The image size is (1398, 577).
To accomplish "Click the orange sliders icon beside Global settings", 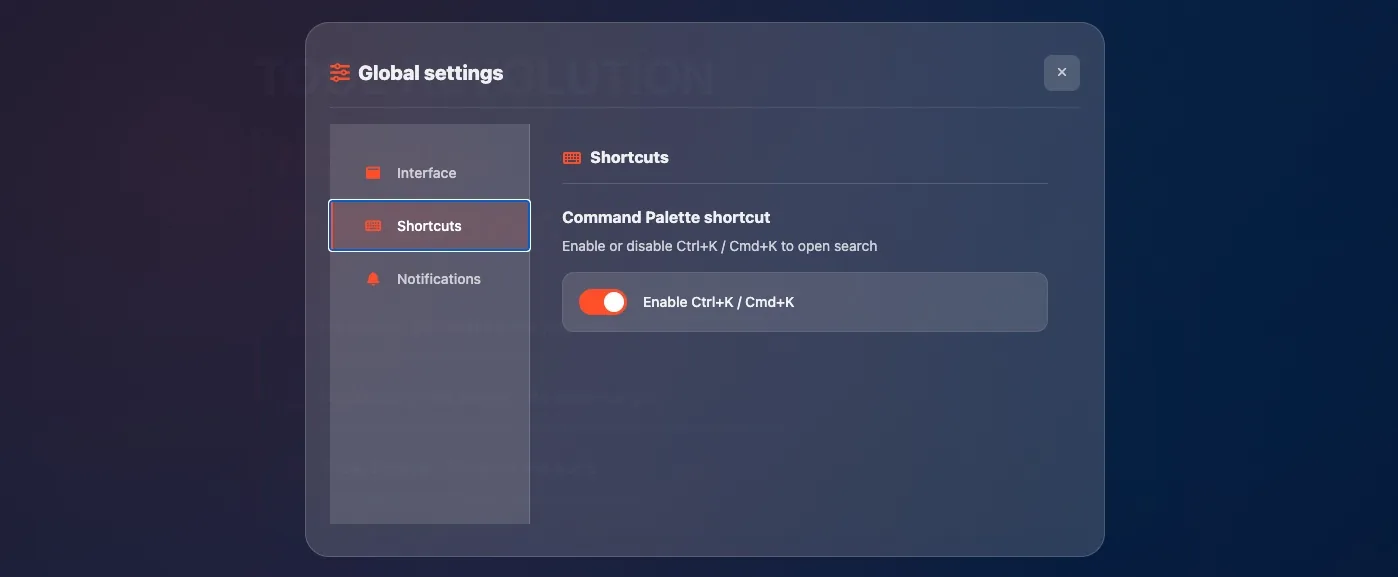I will point(338,72).
